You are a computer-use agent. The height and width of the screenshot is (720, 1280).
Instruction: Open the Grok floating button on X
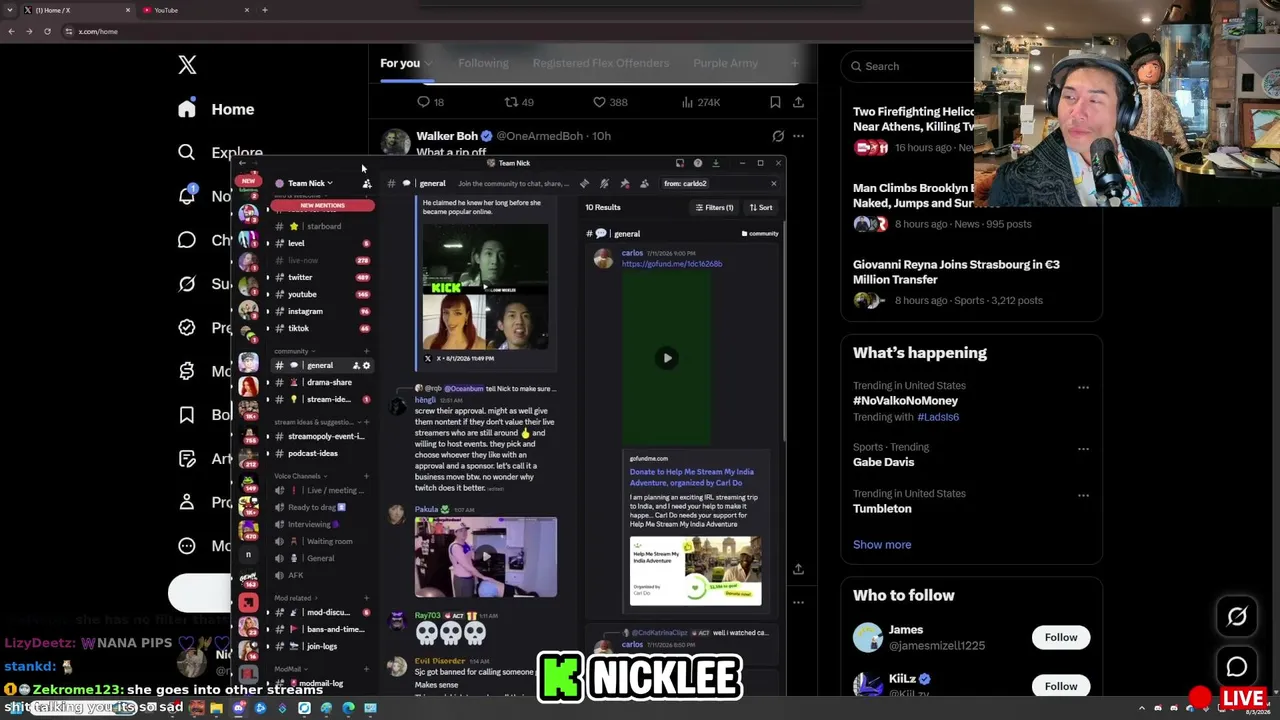pos(1237,617)
